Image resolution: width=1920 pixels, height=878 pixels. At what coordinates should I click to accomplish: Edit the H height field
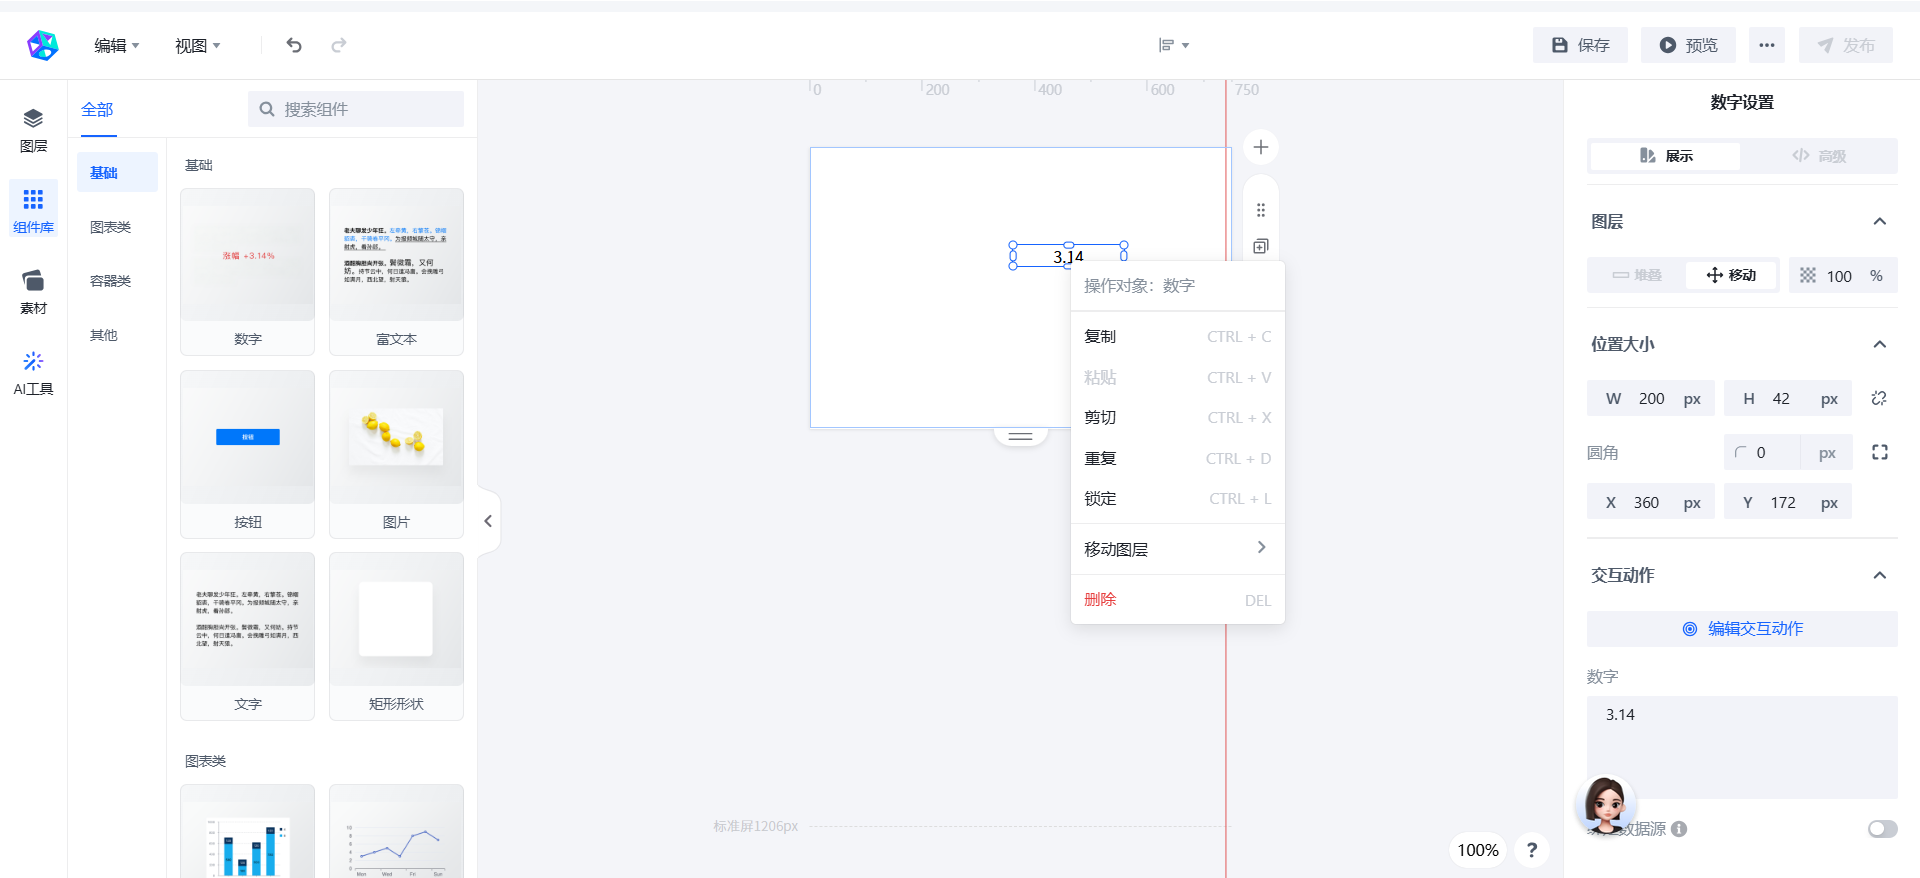1788,398
